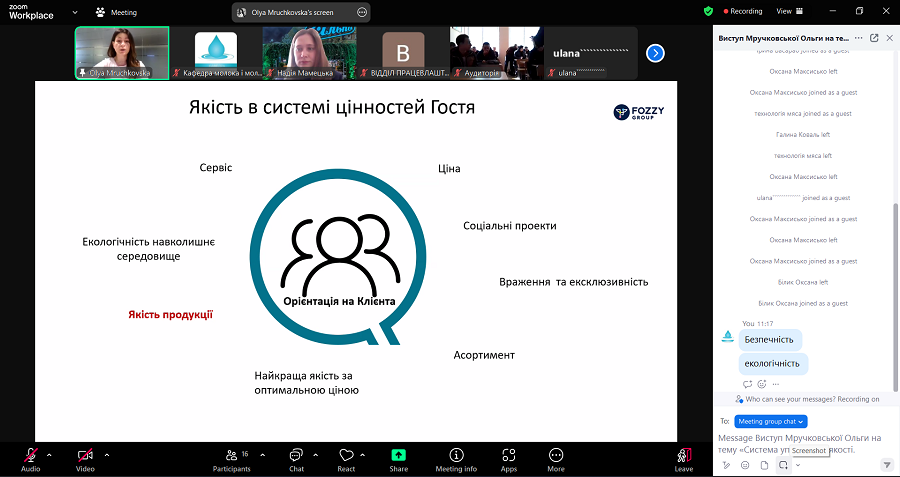This screenshot has width=900, height=477.
Task: Pop out the chat panel
Action: point(874,38)
